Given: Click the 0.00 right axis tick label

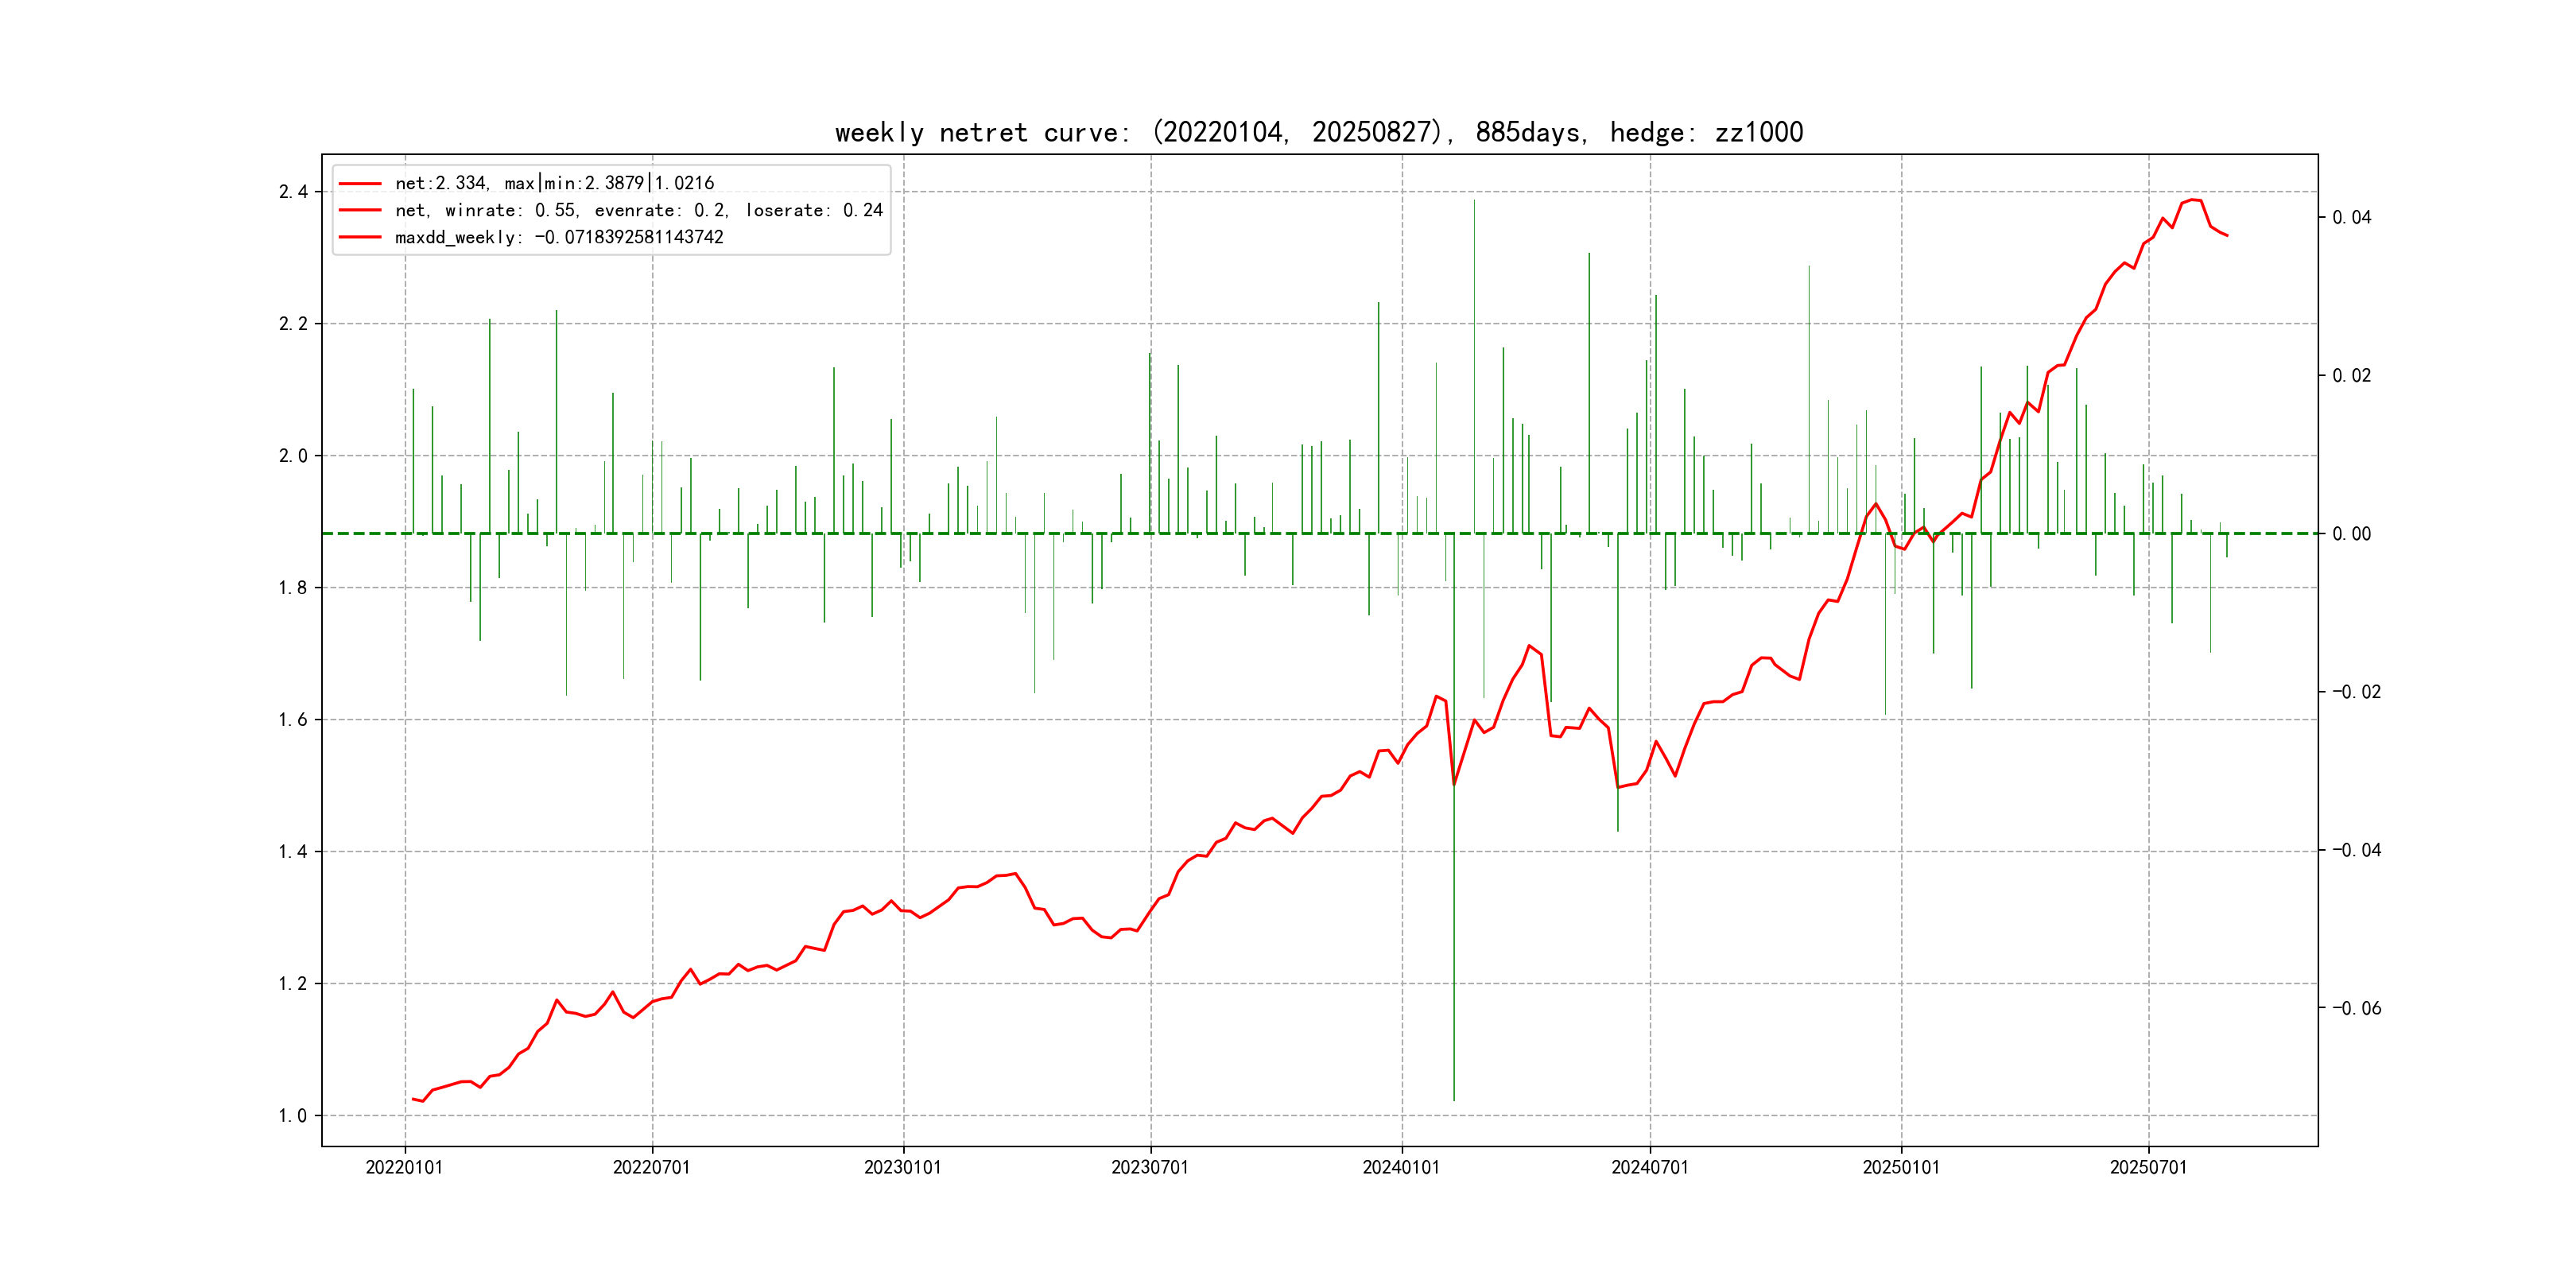Looking at the screenshot, I should pyautogui.click(x=2351, y=534).
